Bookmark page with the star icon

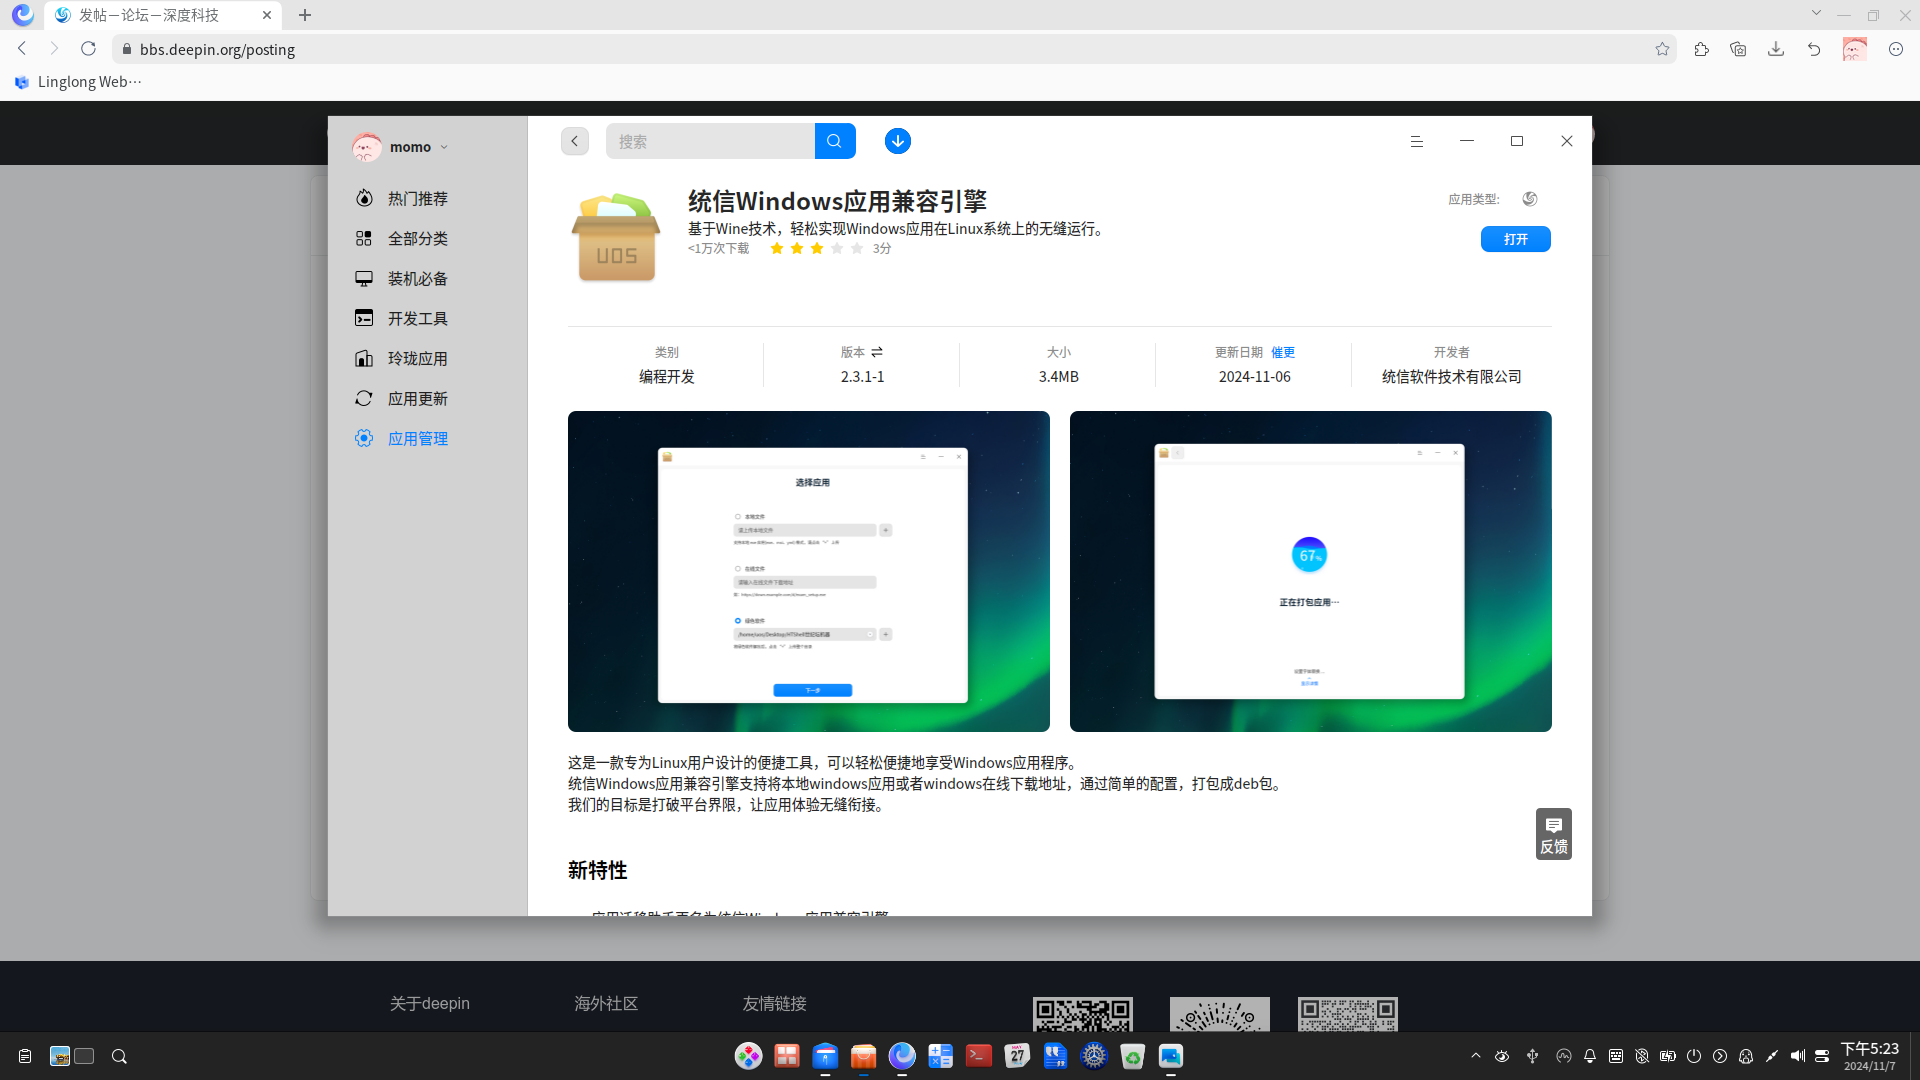1662,49
